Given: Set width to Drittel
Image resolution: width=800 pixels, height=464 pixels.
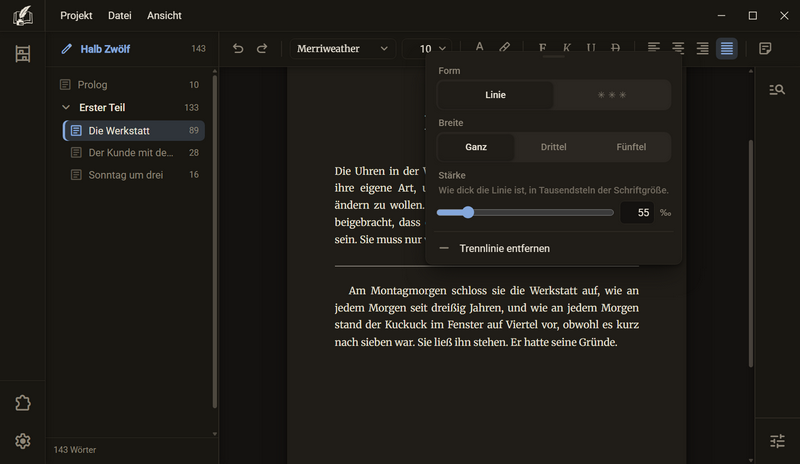Looking at the screenshot, I should [554, 147].
